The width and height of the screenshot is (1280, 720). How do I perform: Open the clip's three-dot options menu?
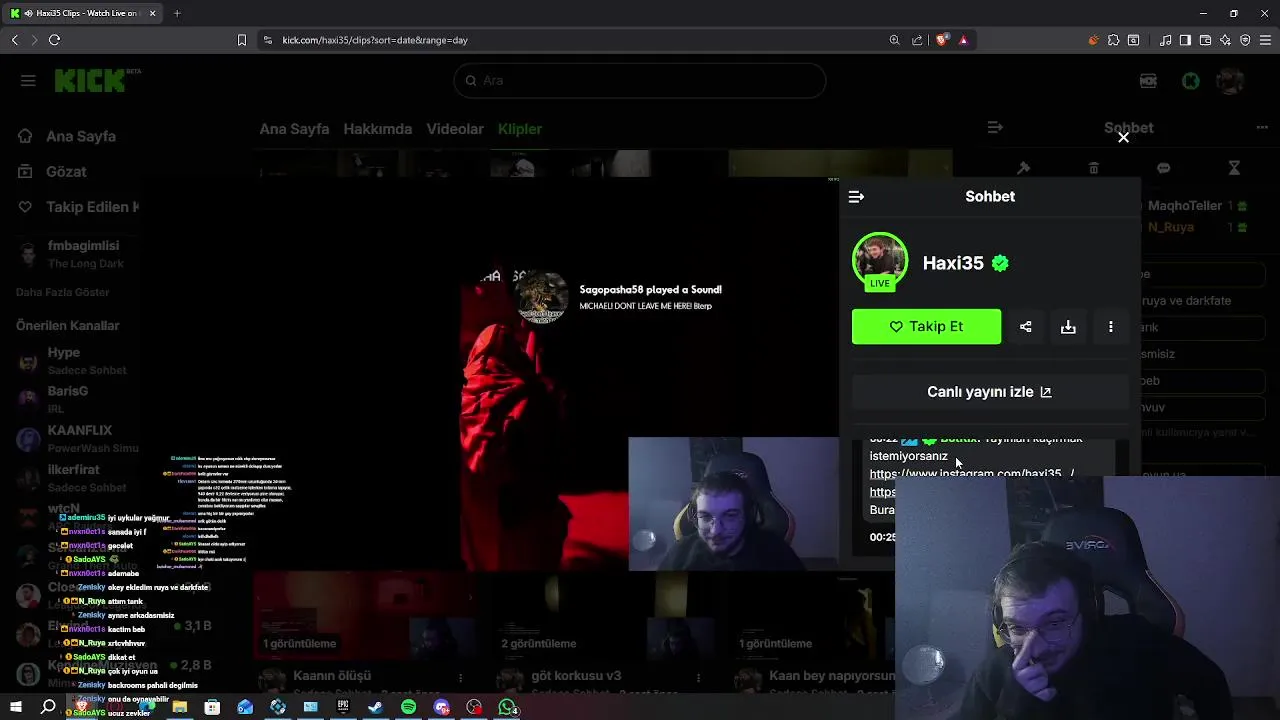(1111, 326)
